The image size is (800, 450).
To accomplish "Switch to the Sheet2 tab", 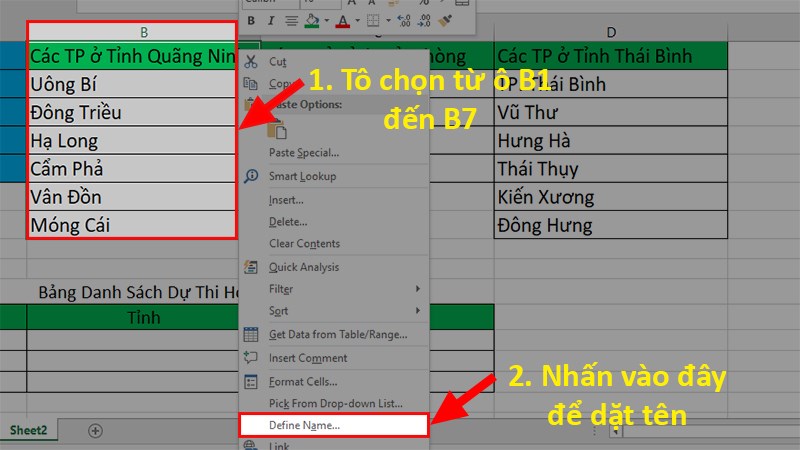I will click(x=29, y=430).
